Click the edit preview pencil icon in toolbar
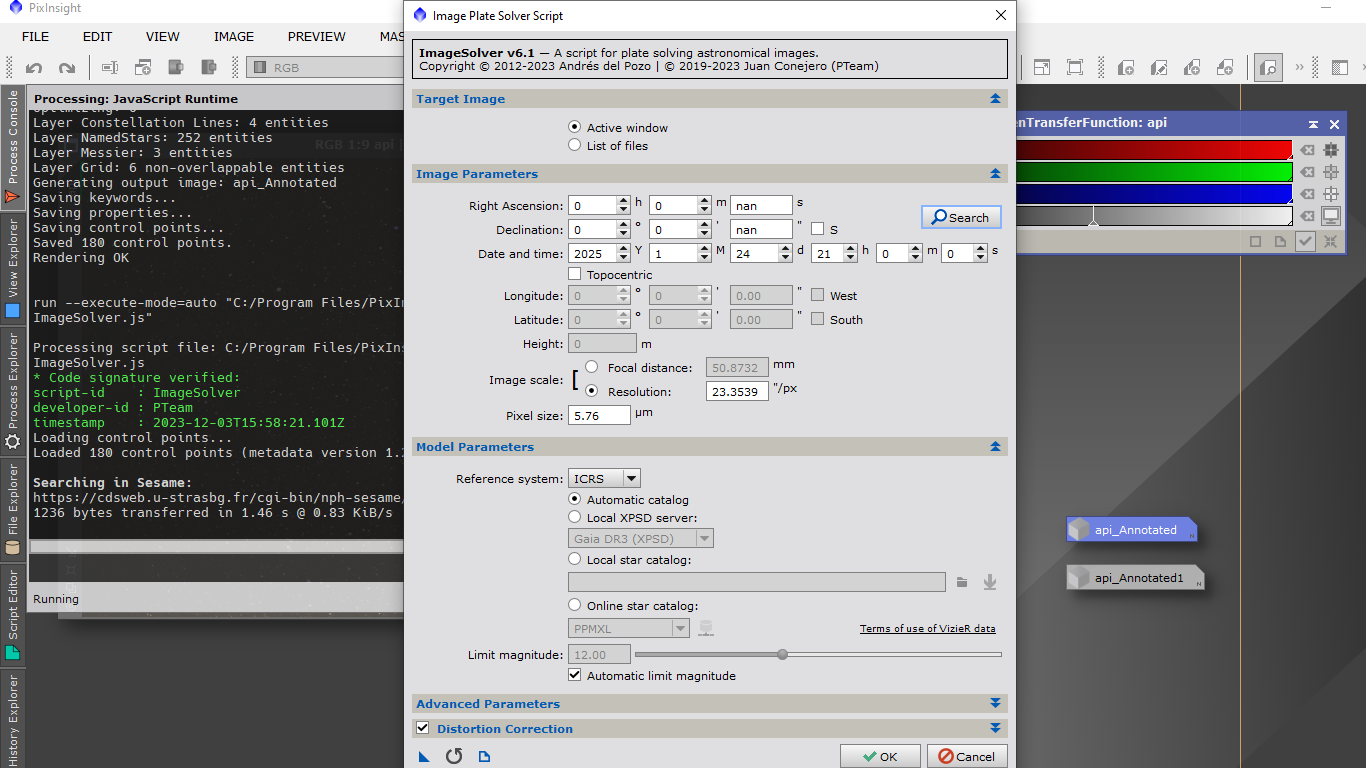1366x768 pixels. click(x=1159, y=68)
